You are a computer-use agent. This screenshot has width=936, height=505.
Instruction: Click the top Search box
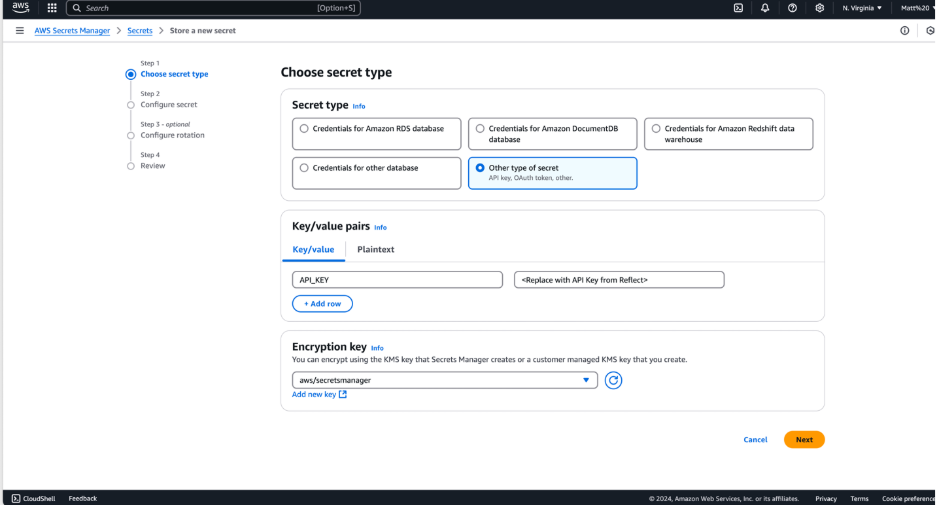click(x=214, y=8)
